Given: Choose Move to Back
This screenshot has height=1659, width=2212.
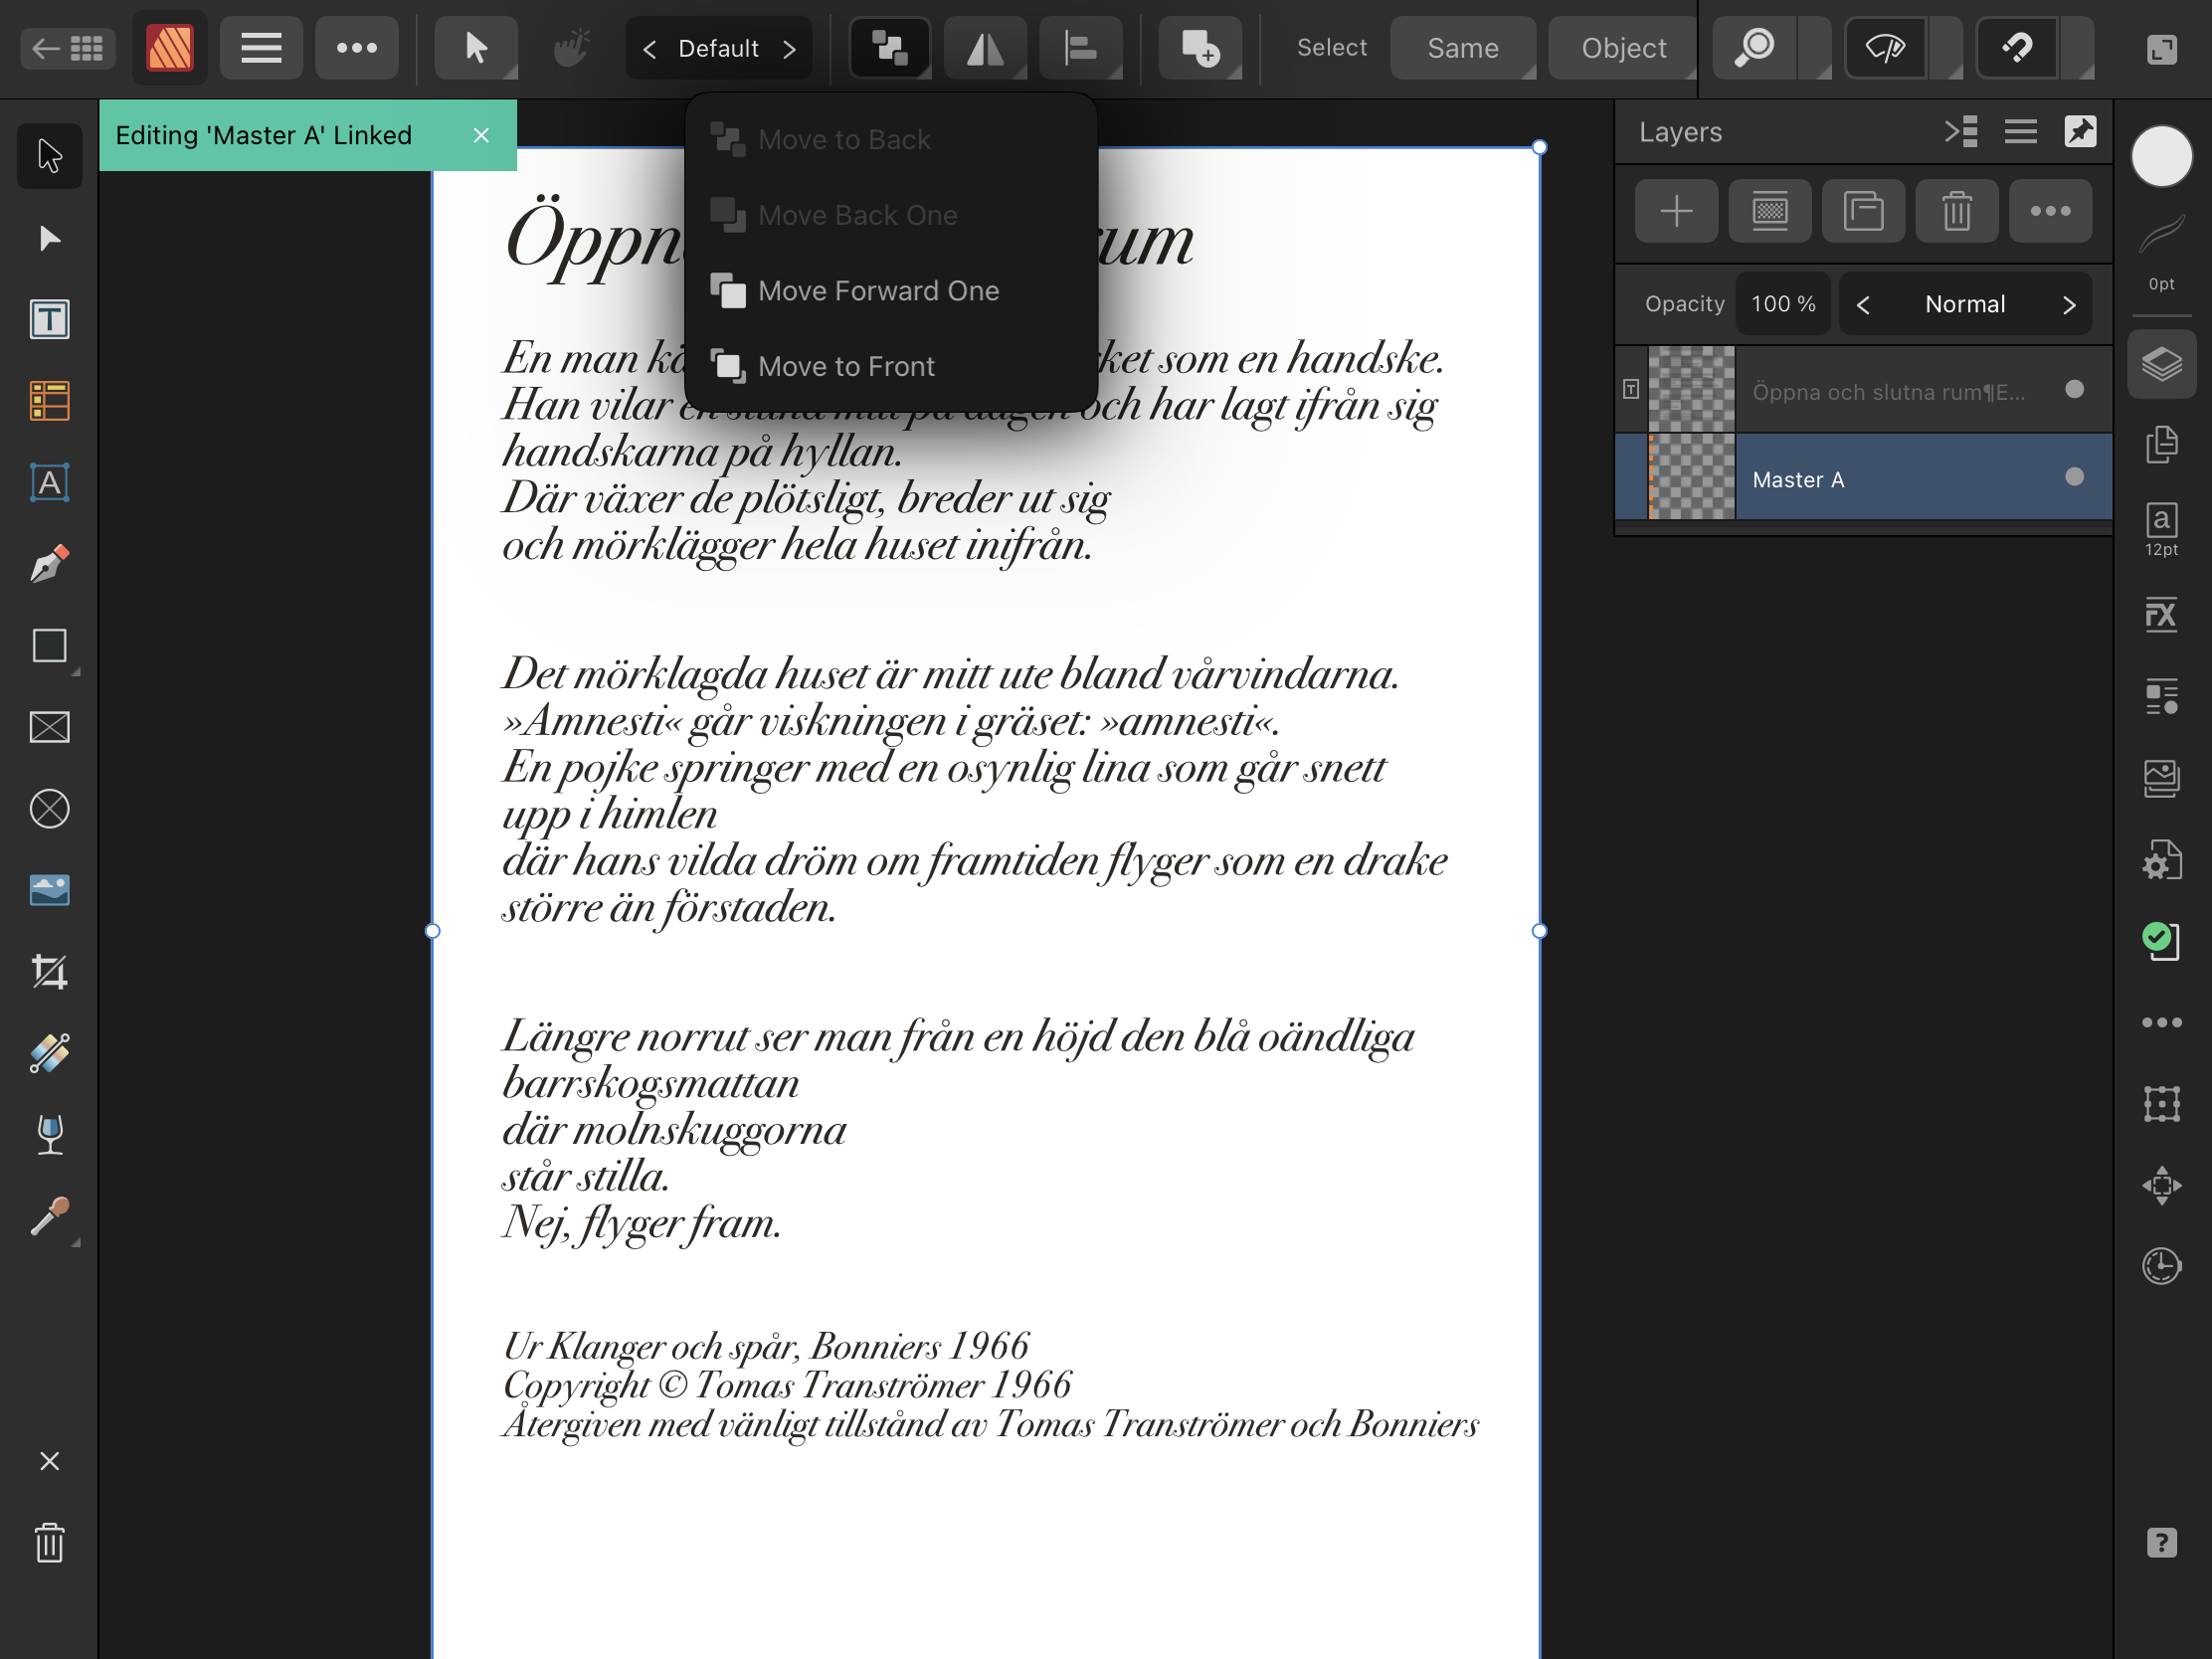Looking at the screenshot, I should (891, 140).
